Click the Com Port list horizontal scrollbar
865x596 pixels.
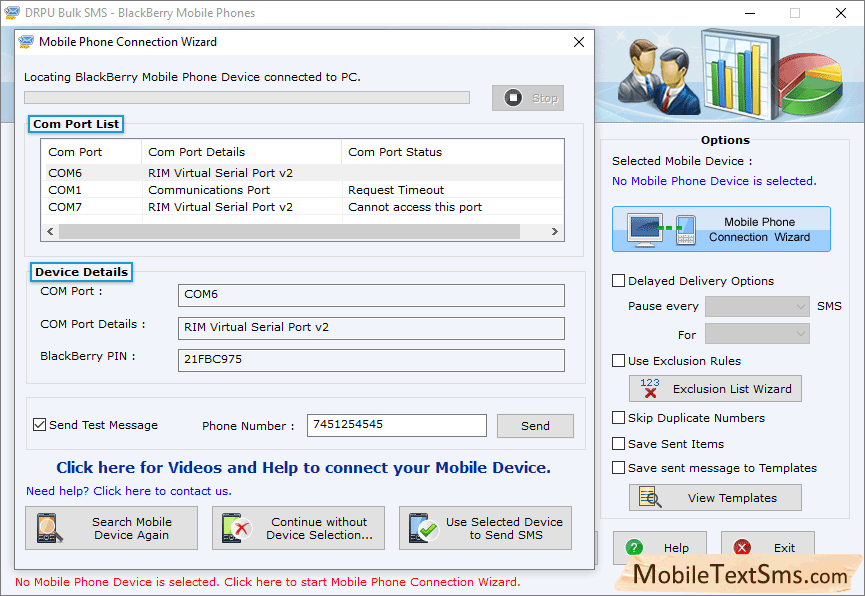click(x=289, y=231)
